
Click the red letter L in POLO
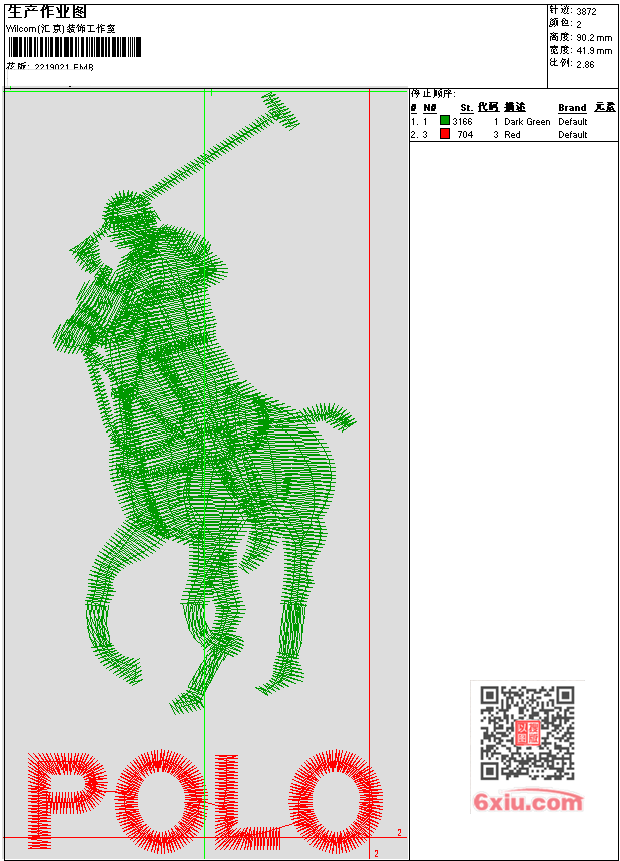point(246,801)
